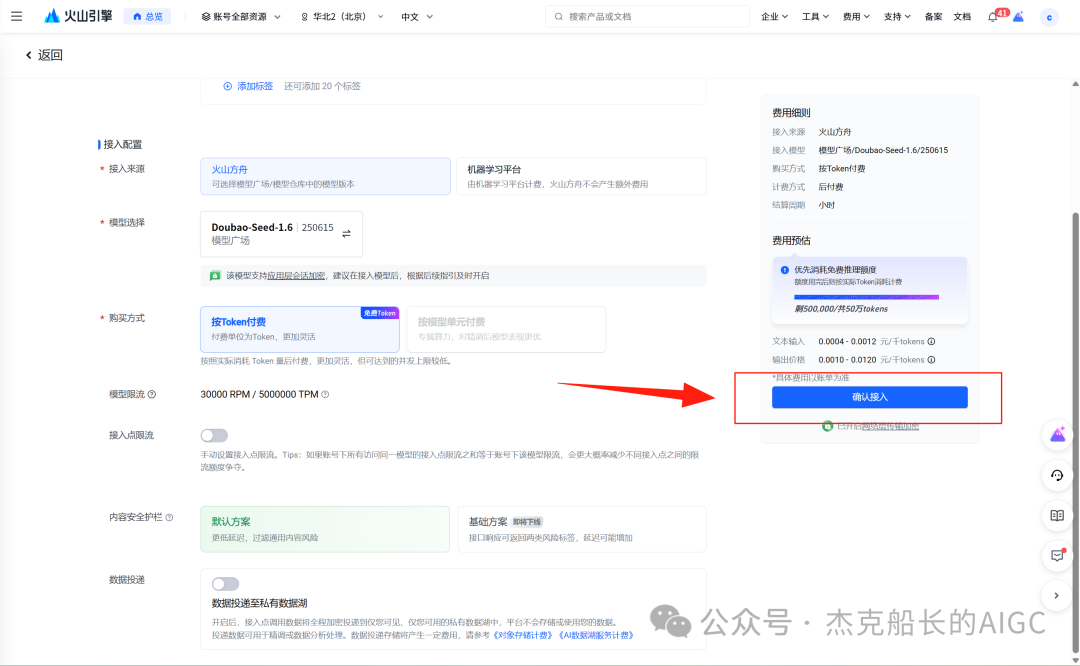1080x666 pixels.
Task: Click the 剩500,000/共50万tokens text
Action: pos(841,309)
